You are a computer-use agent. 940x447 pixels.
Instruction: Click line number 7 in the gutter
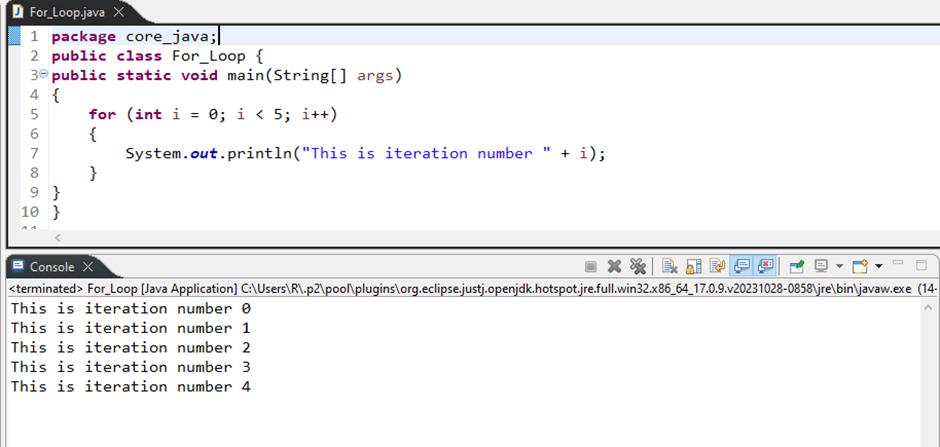click(34, 153)
